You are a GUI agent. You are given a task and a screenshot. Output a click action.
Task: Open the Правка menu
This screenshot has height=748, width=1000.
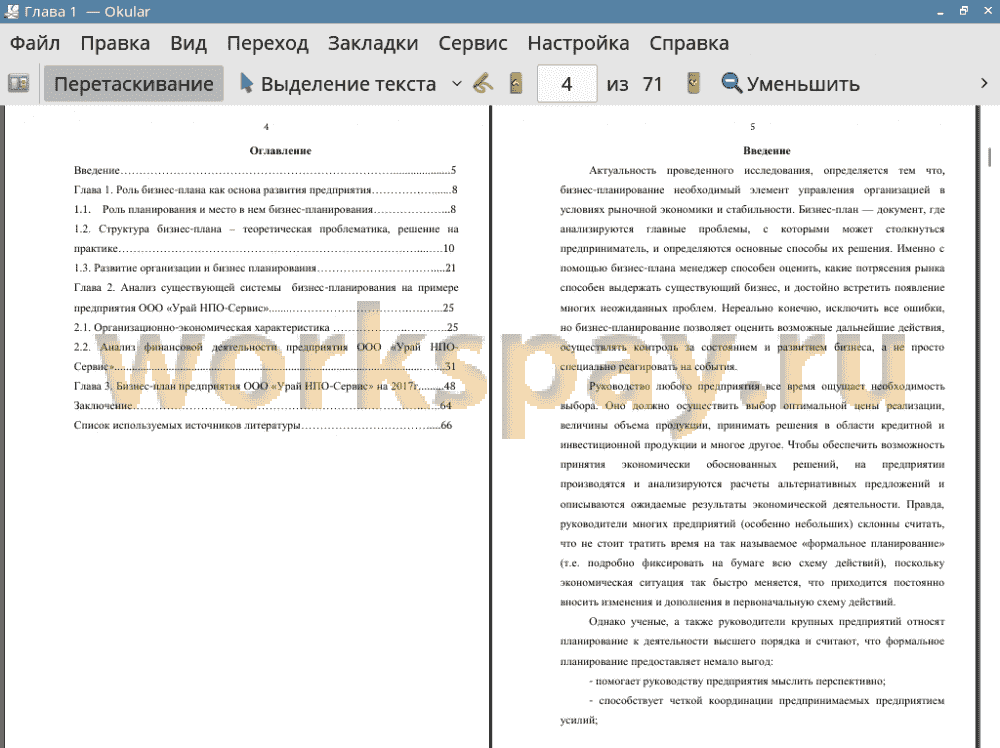(x=115, y=43)
